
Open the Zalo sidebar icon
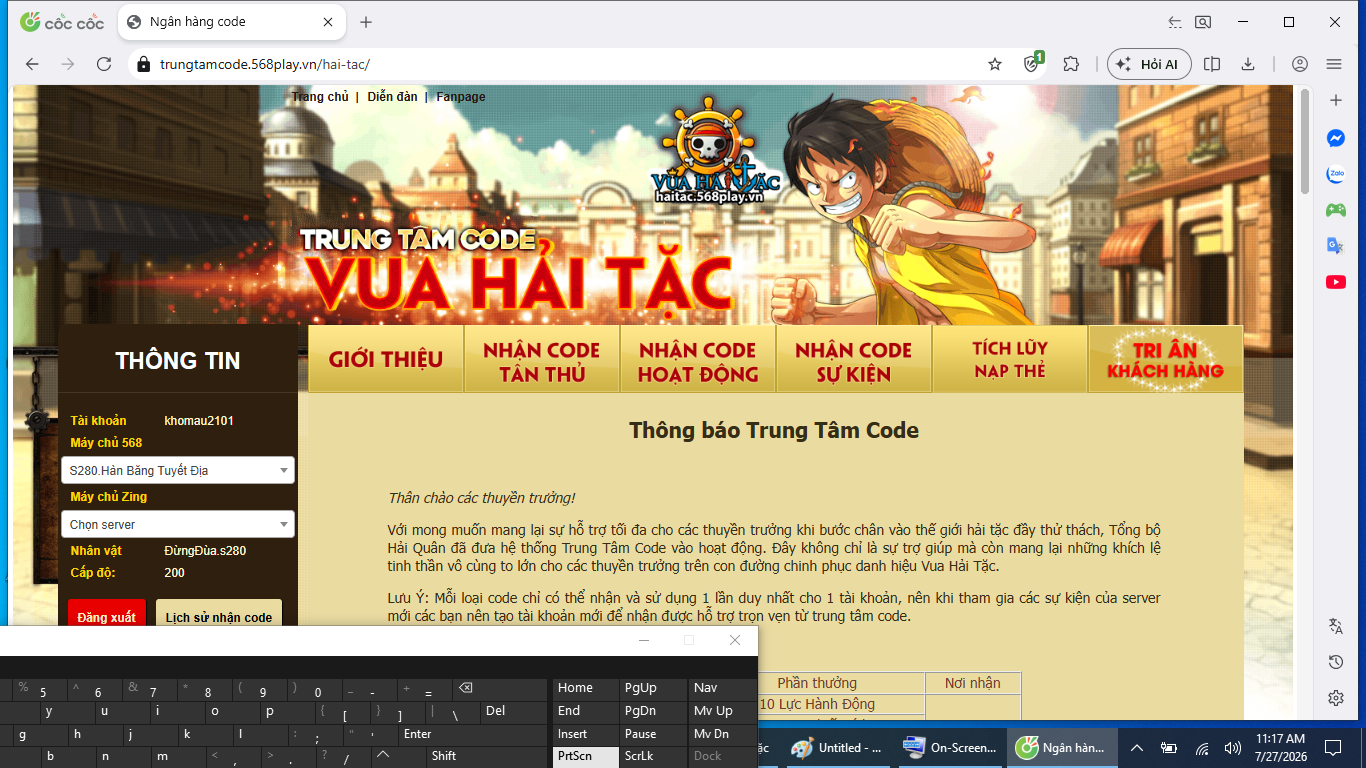point(1335,174)
